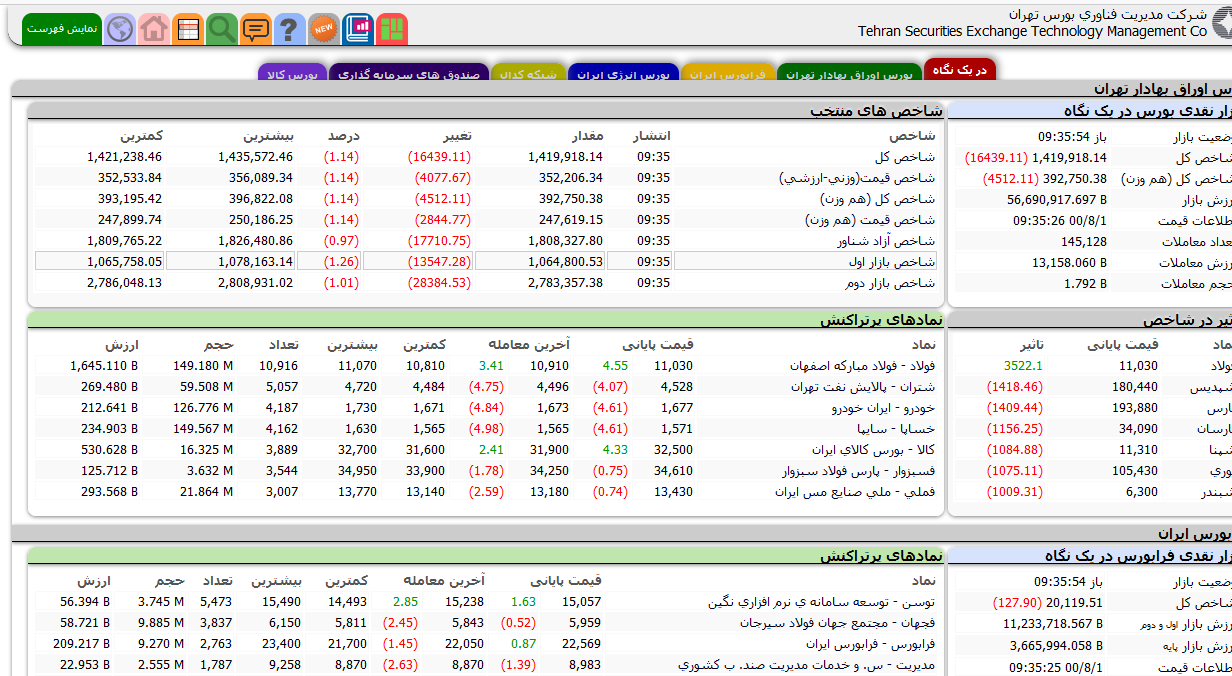1232x676 pixels.
Task: Click the change value (13547.28)
Action: (x=439, y=262)
